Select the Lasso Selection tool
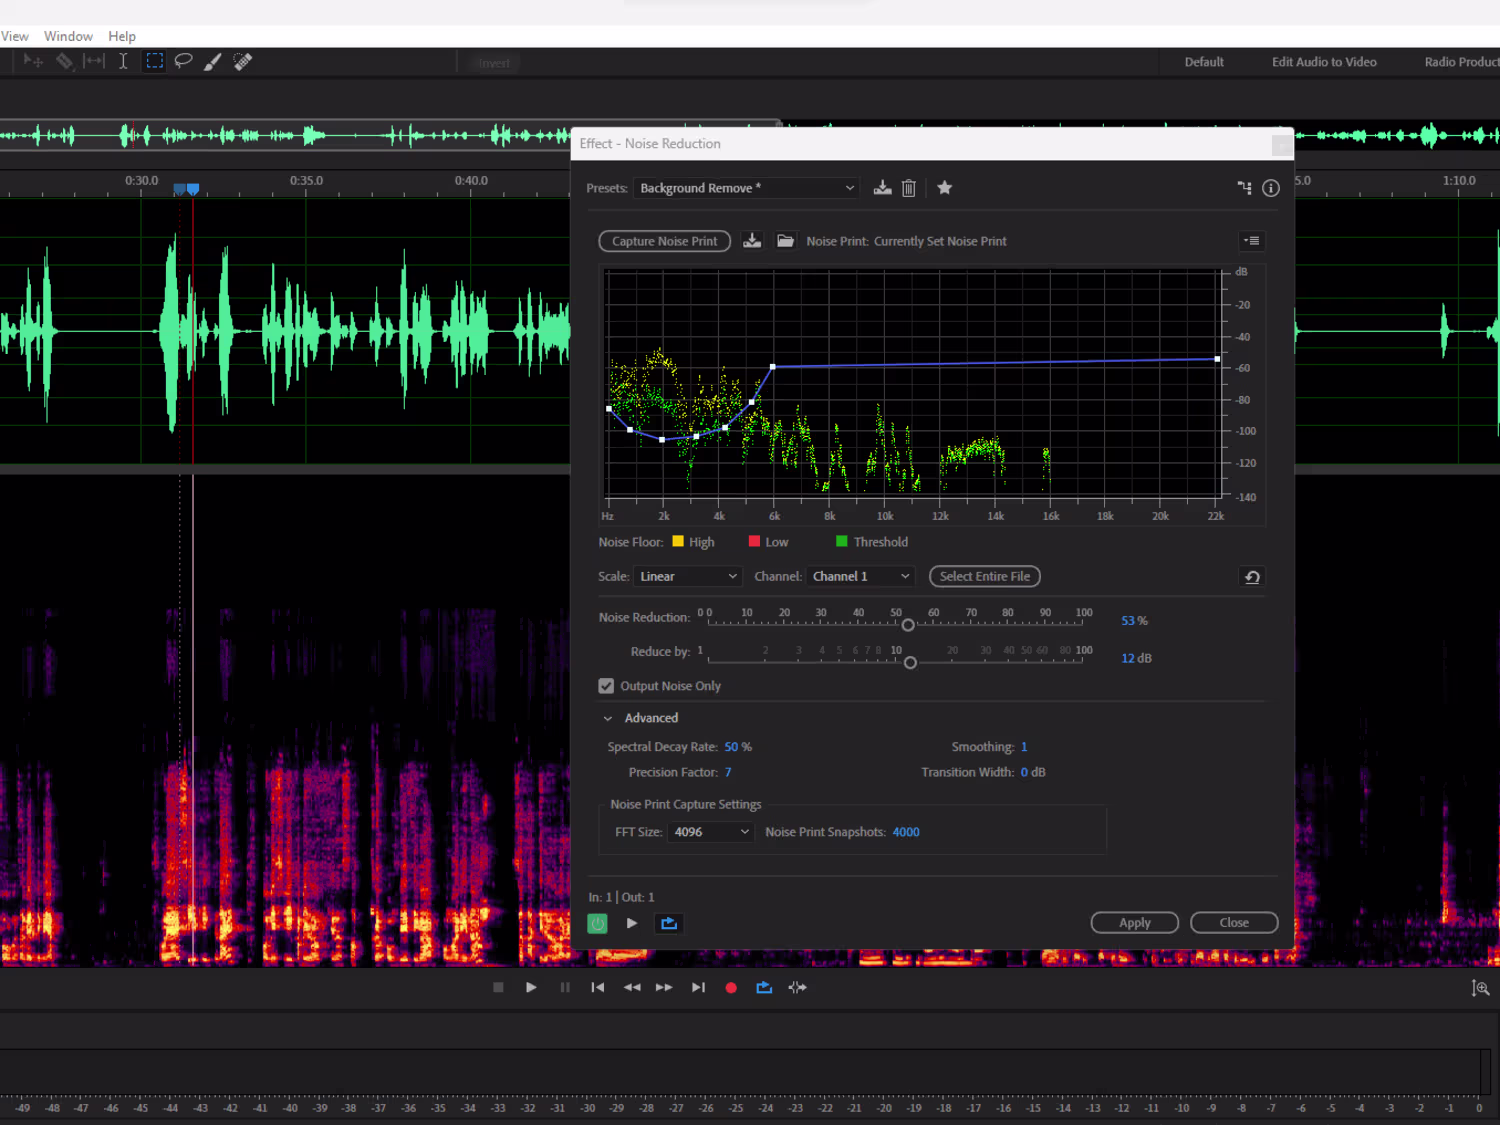 pyautogui.click(x=183, y=61)
